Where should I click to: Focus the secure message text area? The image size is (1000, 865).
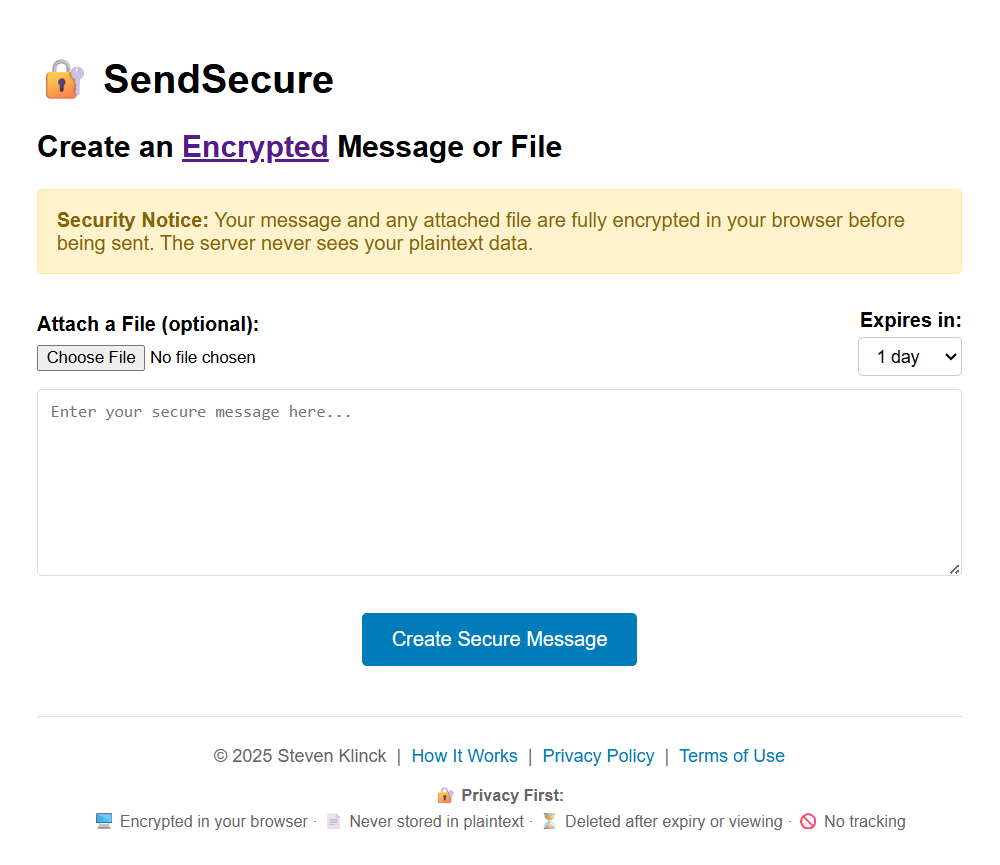(499, 482)
